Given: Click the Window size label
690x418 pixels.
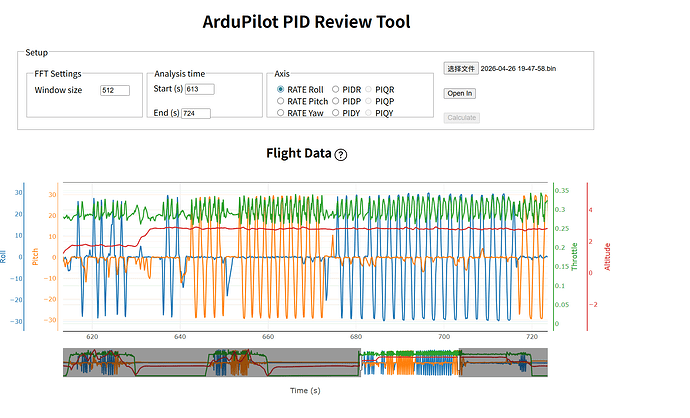Looking at the screenshot, I should click(58, 90).
